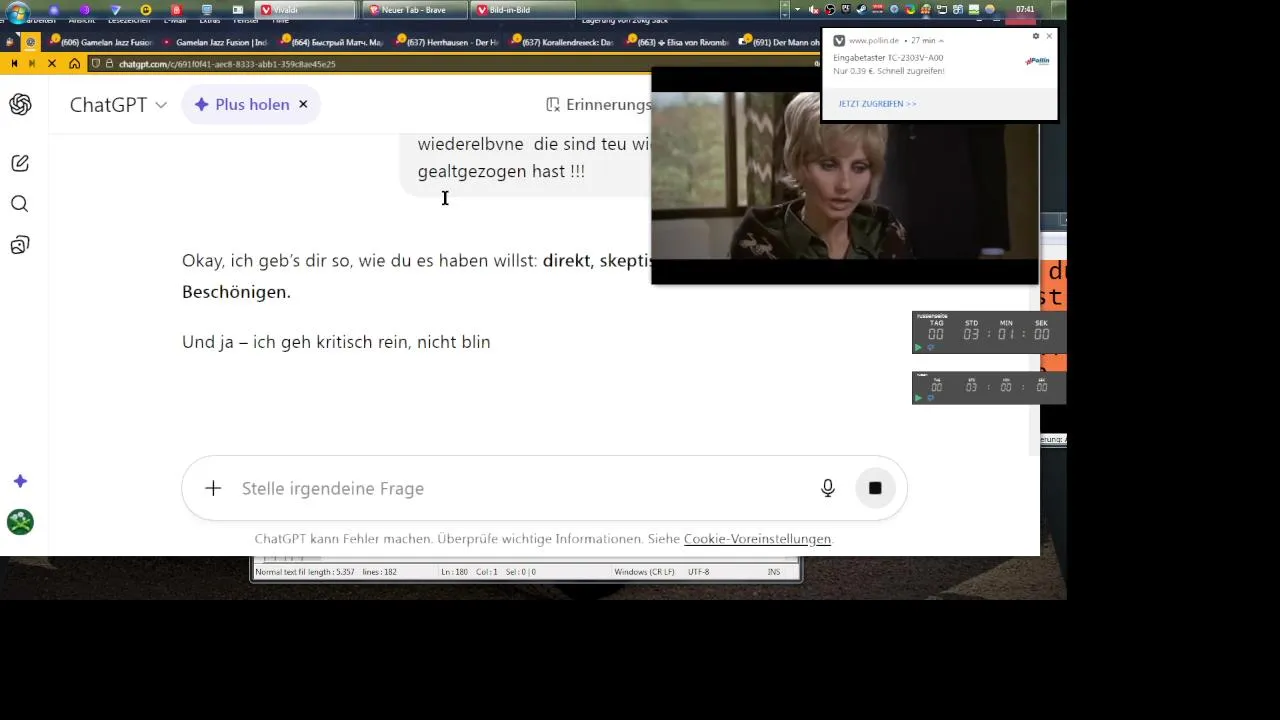Click the Windows (CR LF) status bar entry
The height and width of the screenshot is (720, 1280).
pos(644,572)
